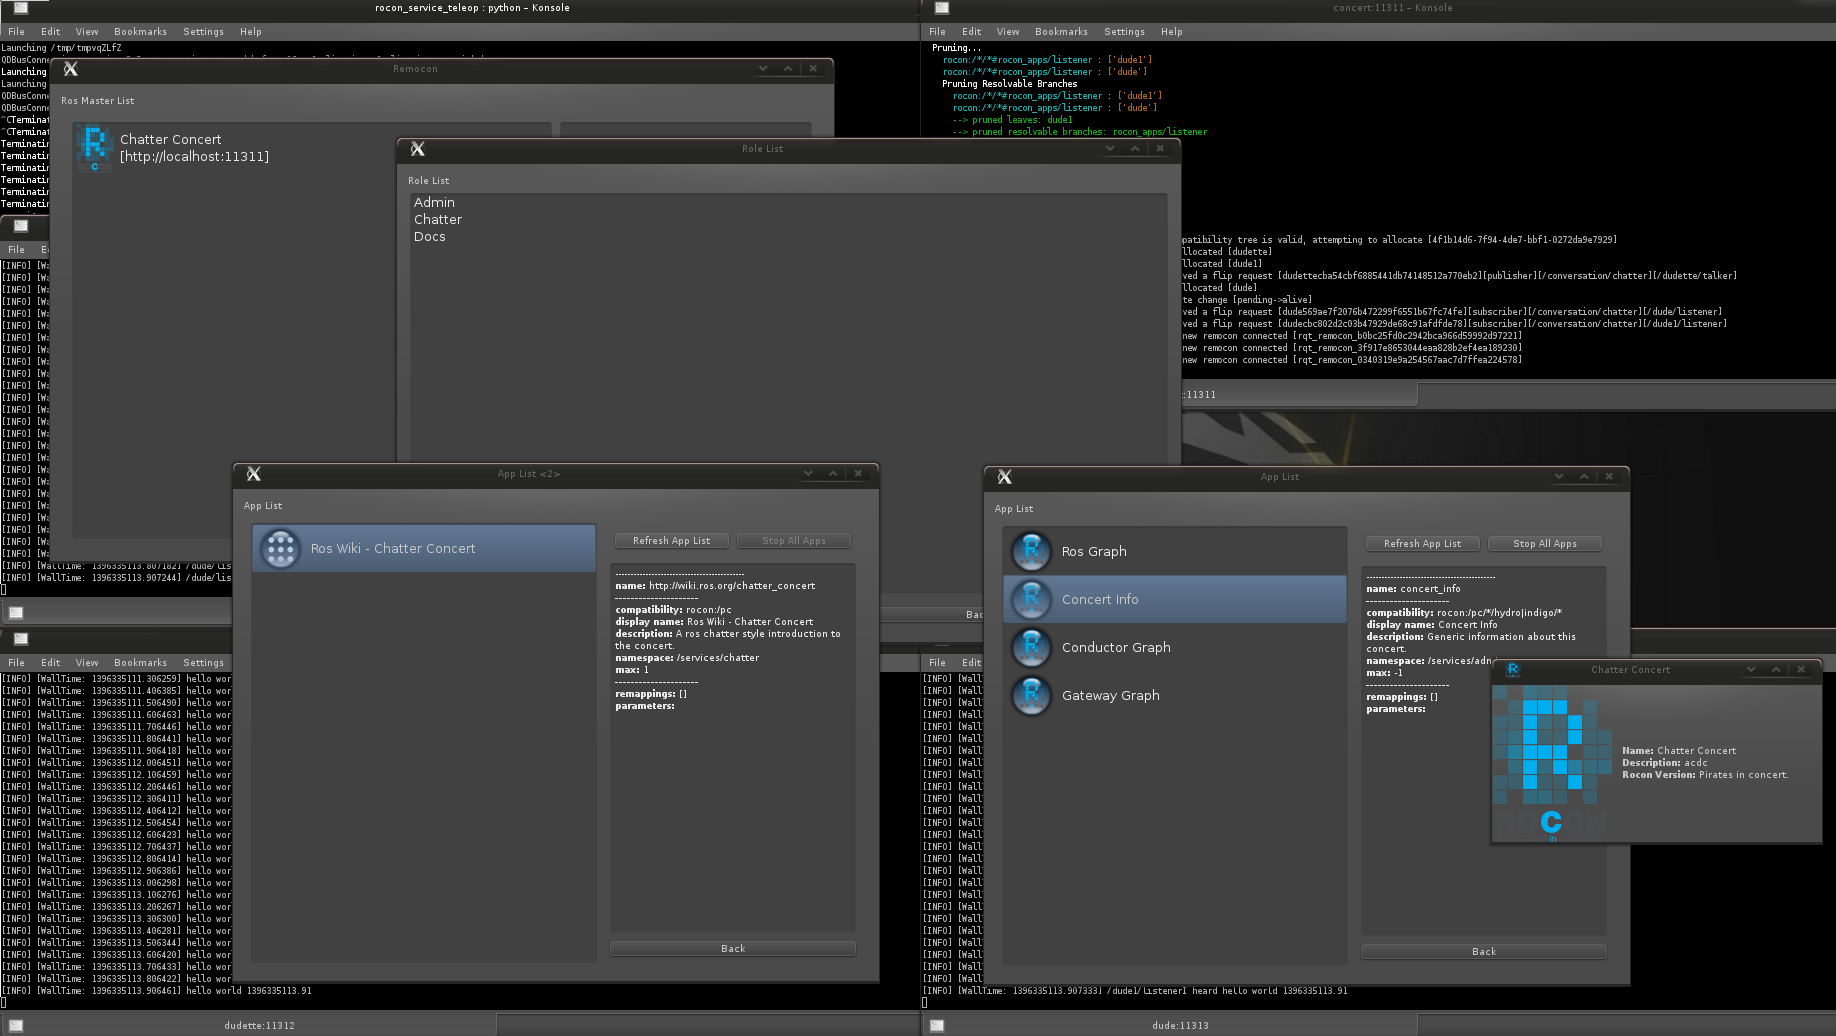The width and height of the screenshot is (1836, 1036).
Task: Click the X icon in Role List titlebar
Action: tap(418, 149)
